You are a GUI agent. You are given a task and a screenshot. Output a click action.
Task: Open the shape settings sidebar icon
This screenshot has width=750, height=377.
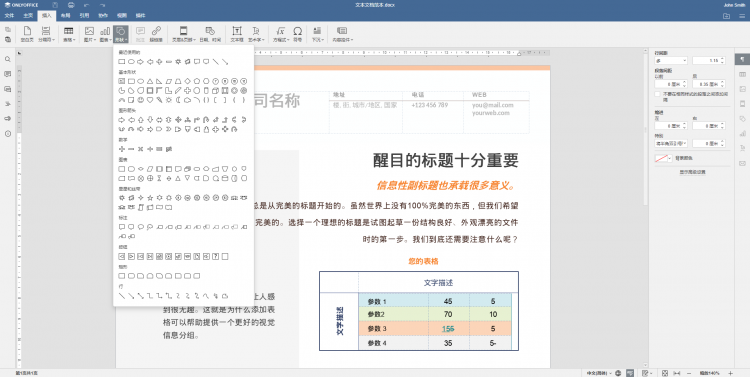(742, 119)
